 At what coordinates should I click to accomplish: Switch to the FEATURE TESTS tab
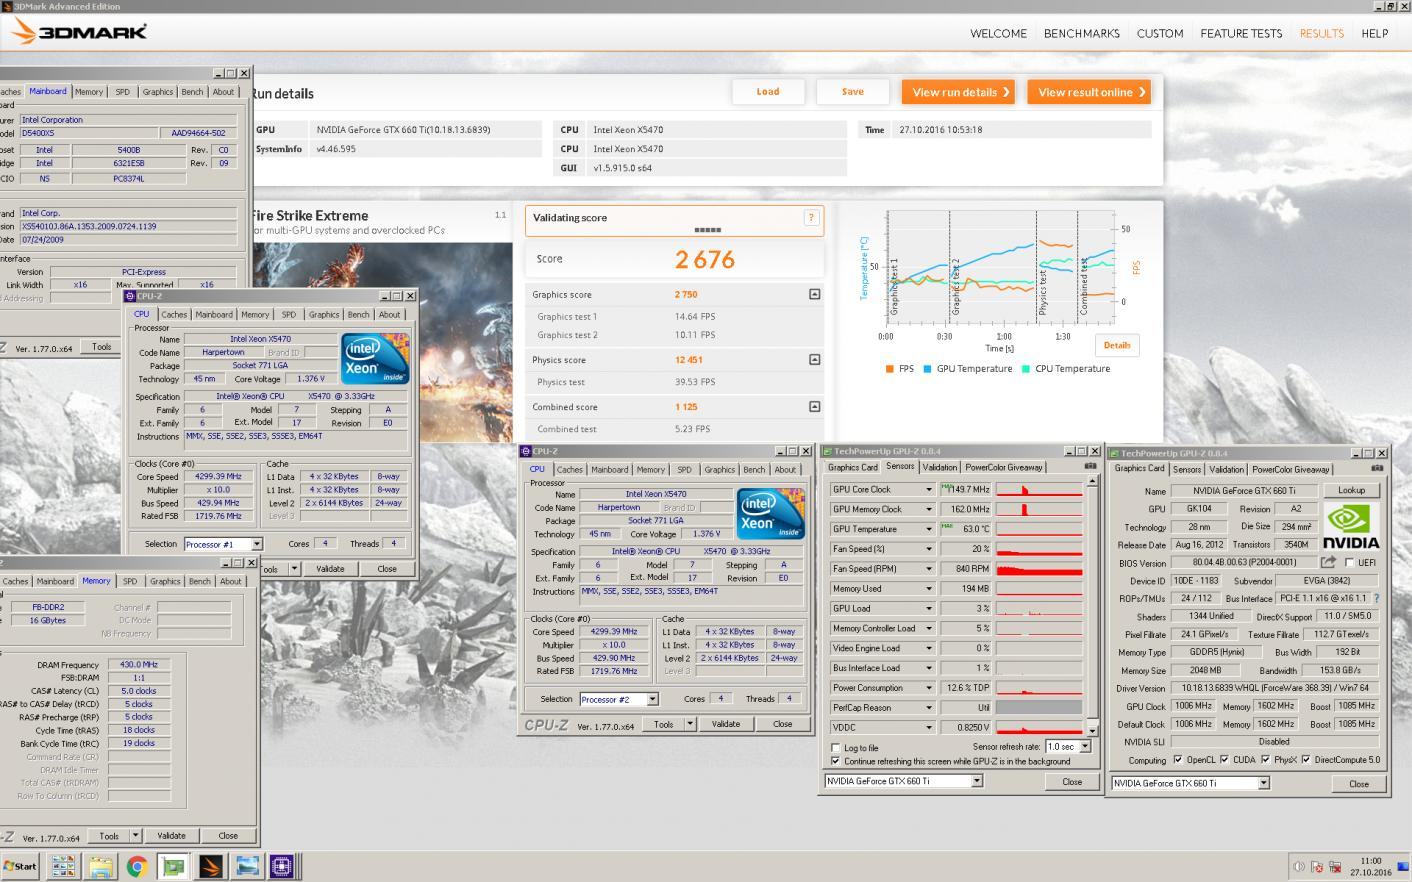pyautogui.click(x=1241, y=33)
